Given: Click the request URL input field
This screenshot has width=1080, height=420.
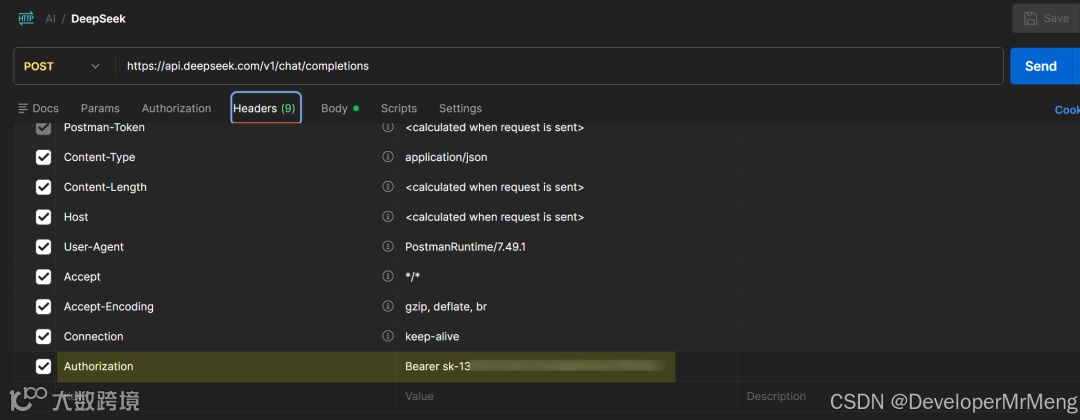Looking at the screenshot, I should click(560, 66).
